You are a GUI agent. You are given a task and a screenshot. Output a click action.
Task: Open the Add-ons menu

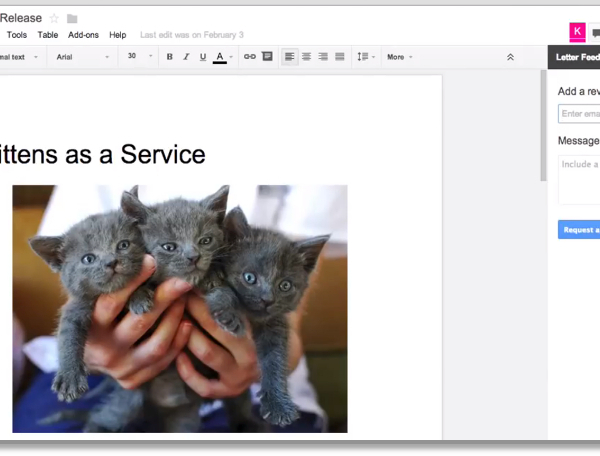83,35
